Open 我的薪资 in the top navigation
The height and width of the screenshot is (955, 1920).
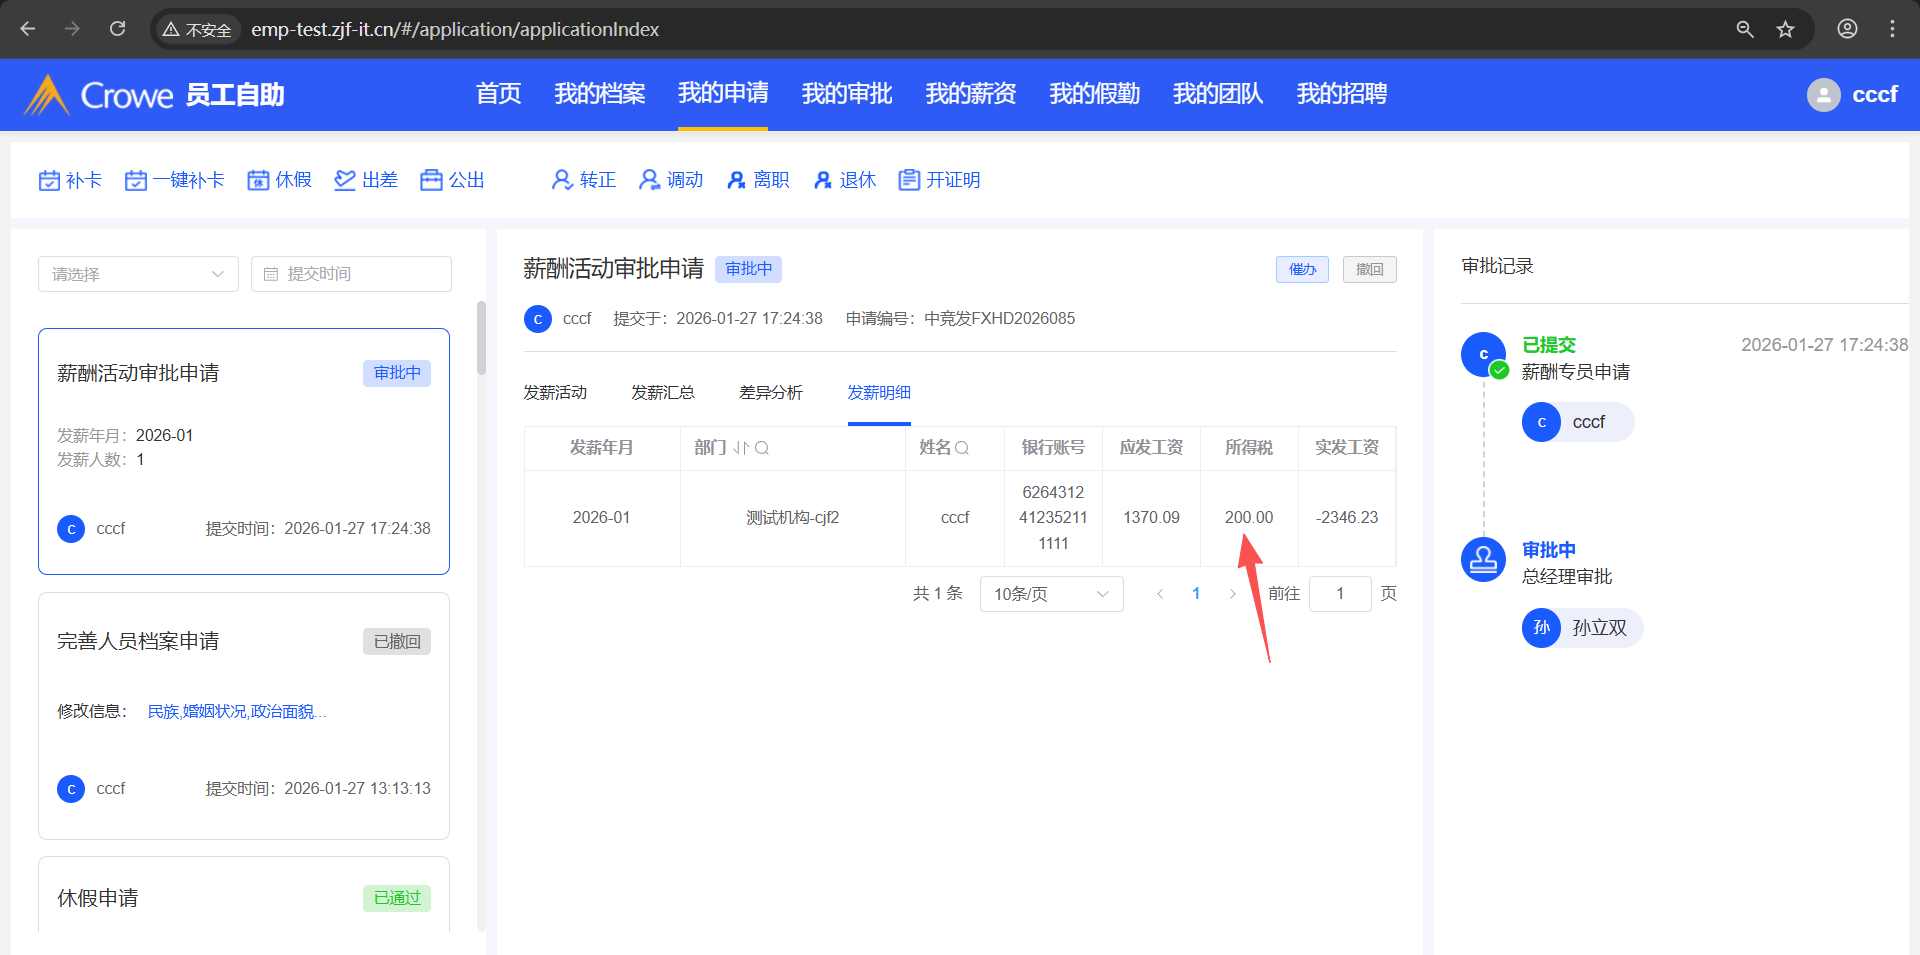[970, 94]
